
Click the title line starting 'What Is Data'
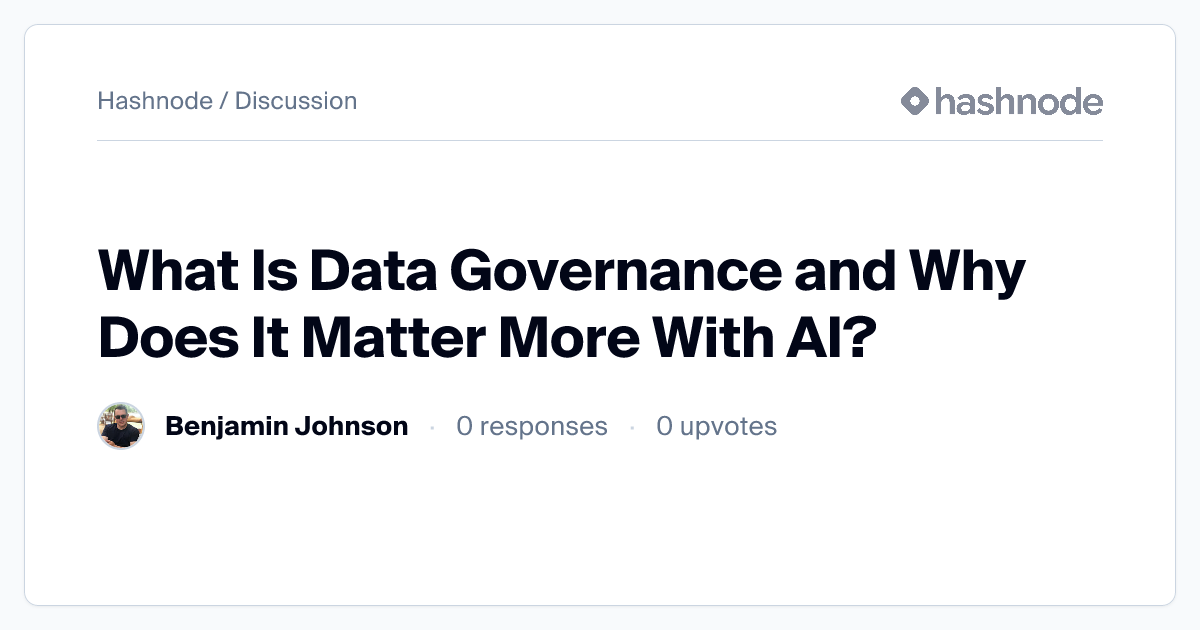(562, 272)
